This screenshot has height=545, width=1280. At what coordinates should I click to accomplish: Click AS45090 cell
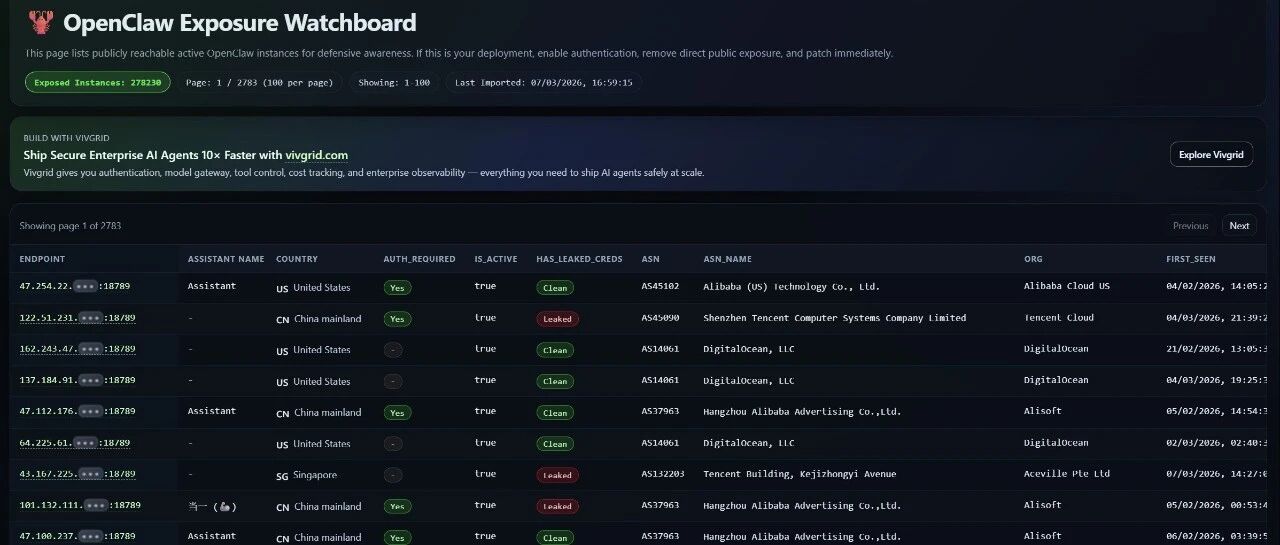click(660, 318)
